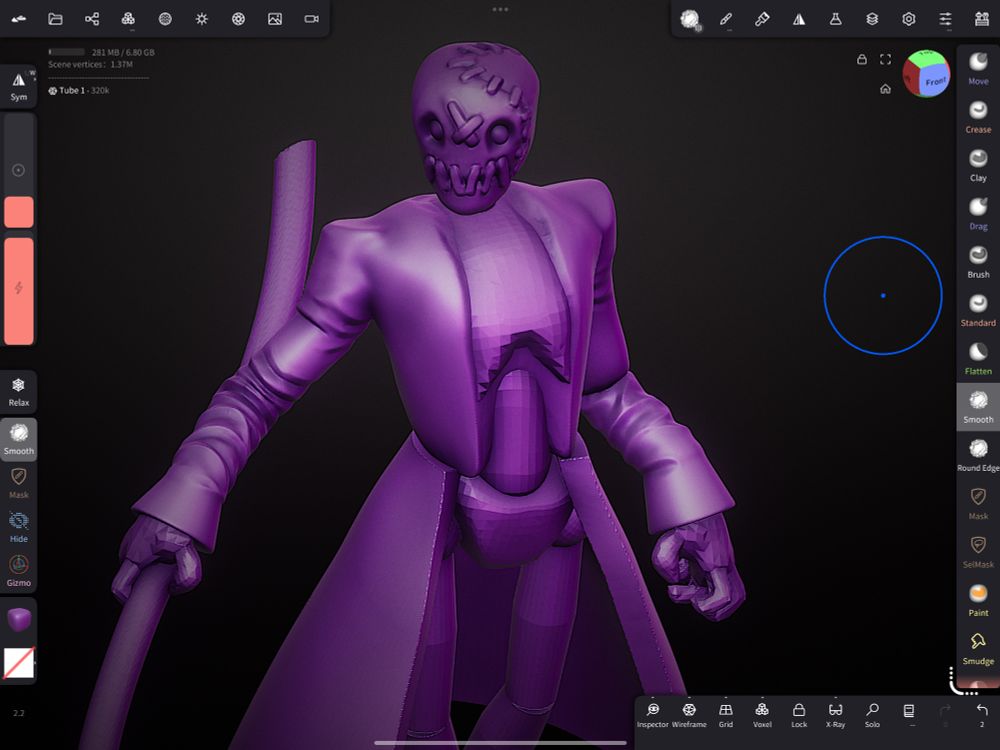Adjust the brush intensity slider with lightning icon
The width and height of the screenshot is (1000, 750).
[x=18, y=291]
